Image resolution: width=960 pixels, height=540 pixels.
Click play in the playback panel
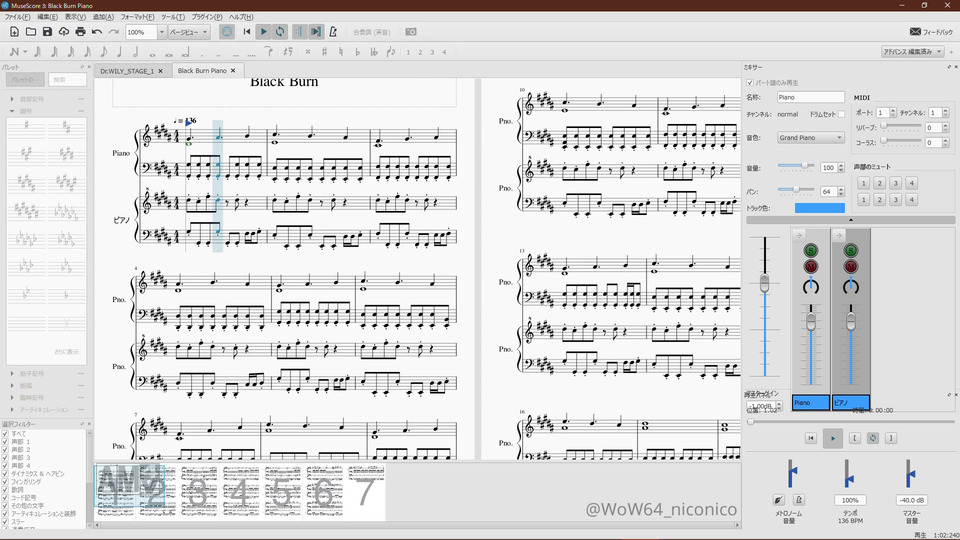tap(833, 438)
